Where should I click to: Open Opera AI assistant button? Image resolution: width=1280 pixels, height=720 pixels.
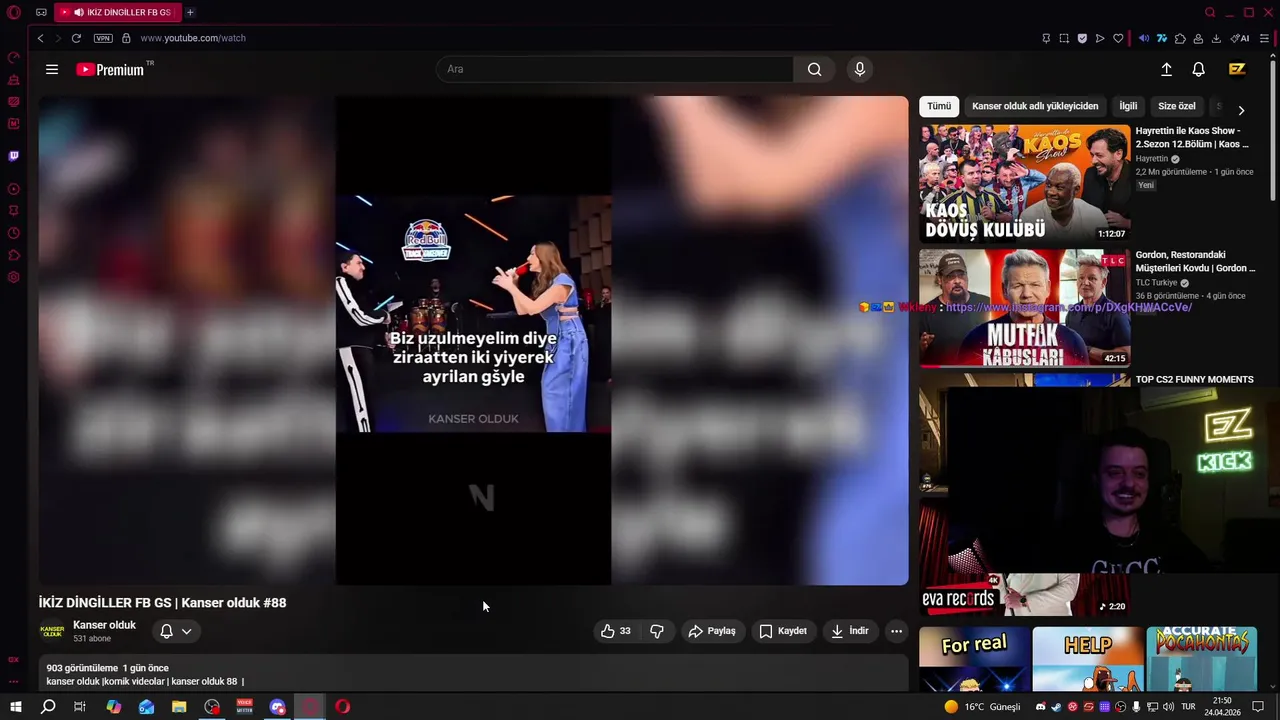[x=1240, y=38]
